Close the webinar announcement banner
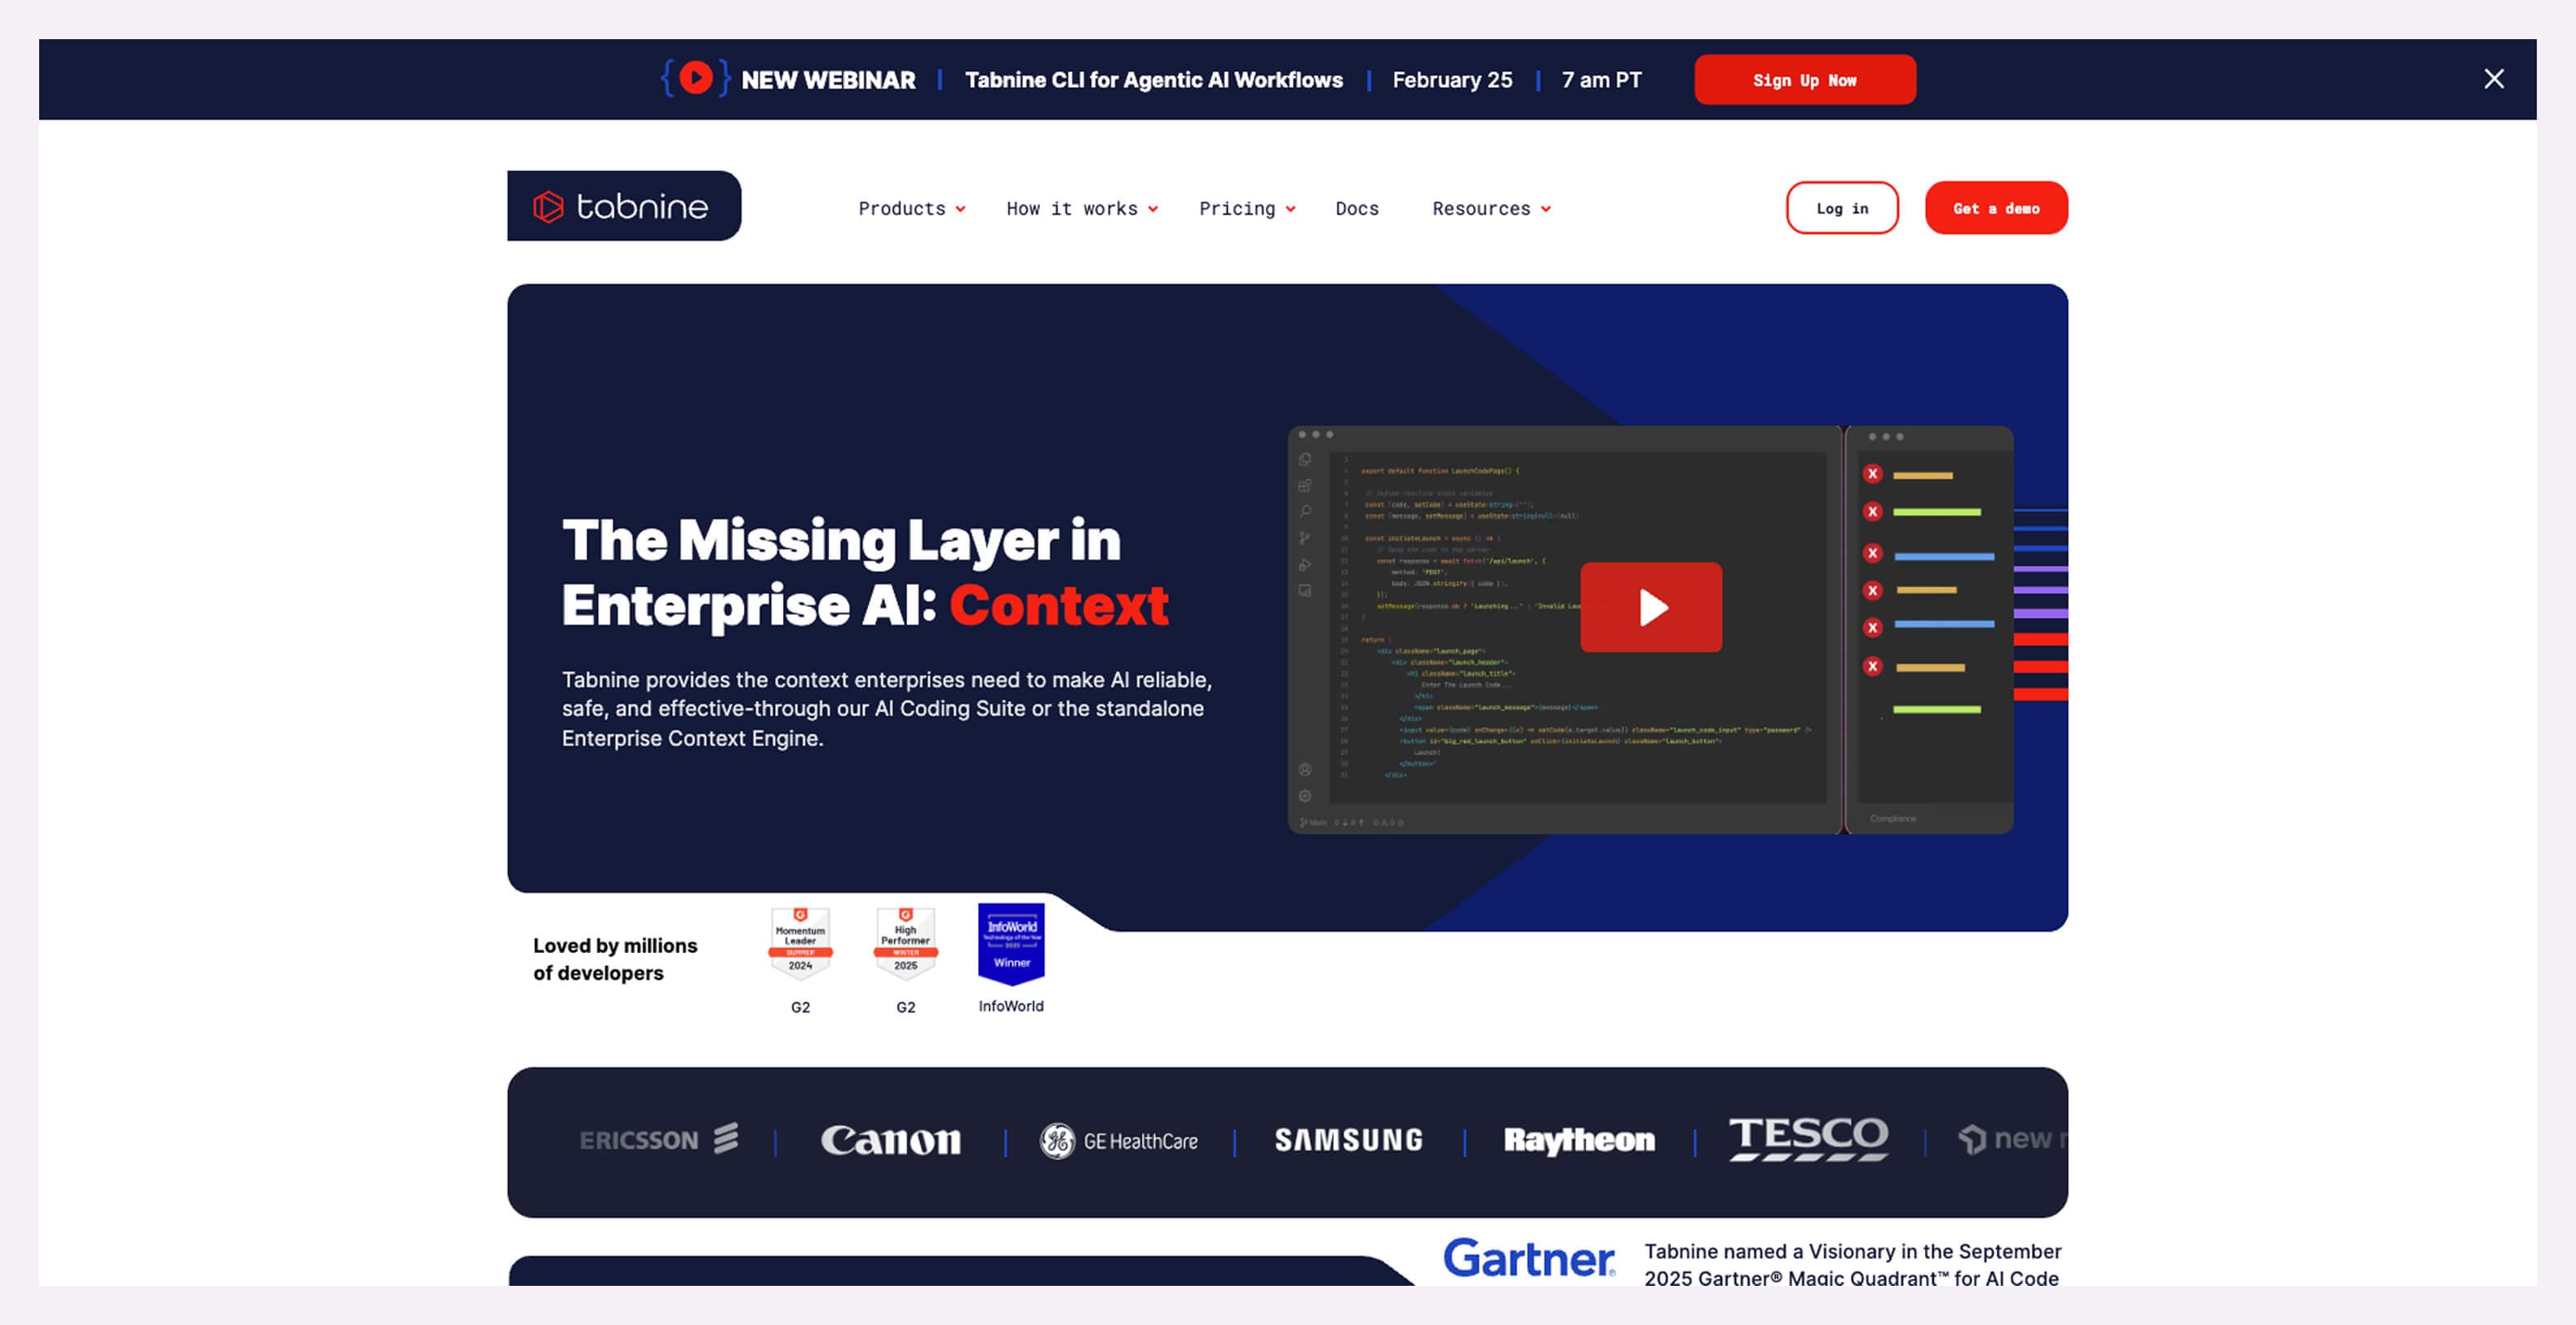 2493,79
